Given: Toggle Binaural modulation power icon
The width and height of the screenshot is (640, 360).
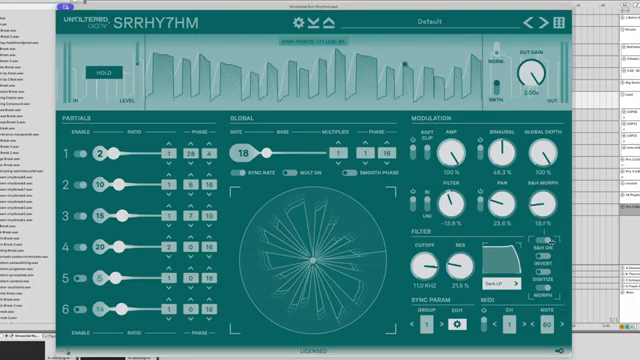Looking at the screenshot, I should 480,140.
